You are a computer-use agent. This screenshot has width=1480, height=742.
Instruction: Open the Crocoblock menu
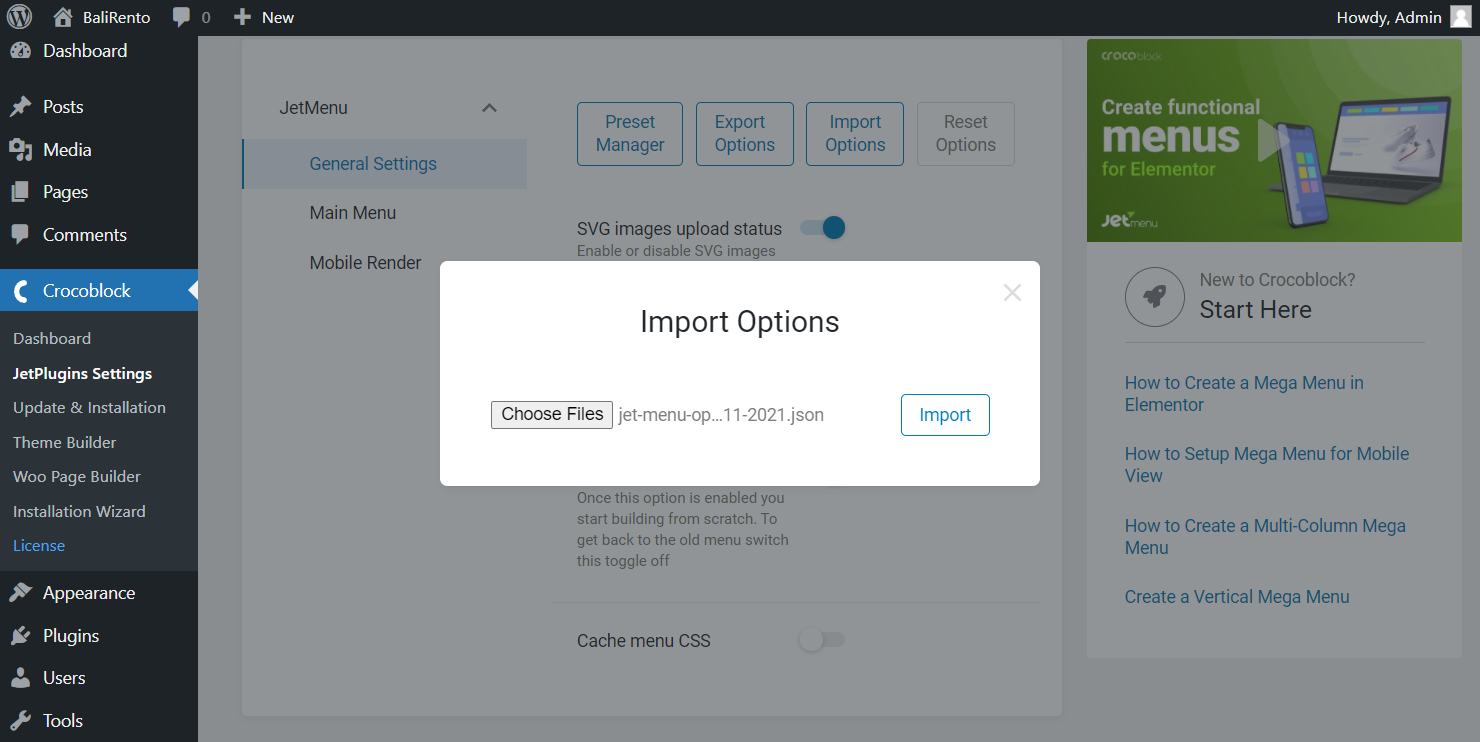click(99, 291)
